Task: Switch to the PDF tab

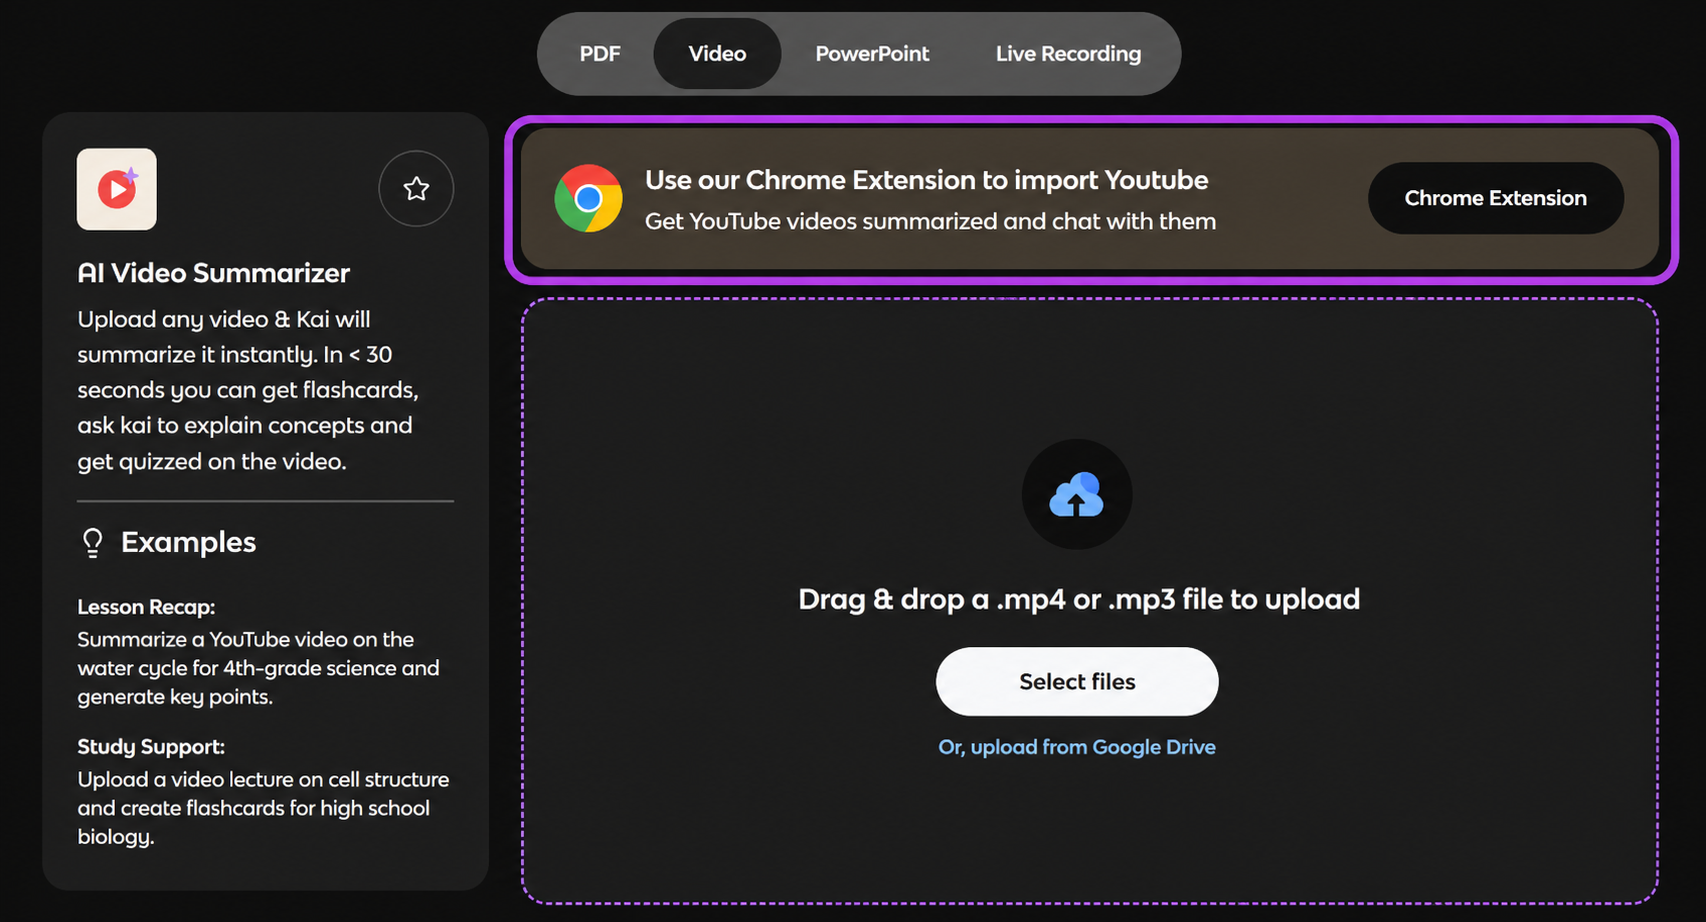Action: (x=600, y=54)
